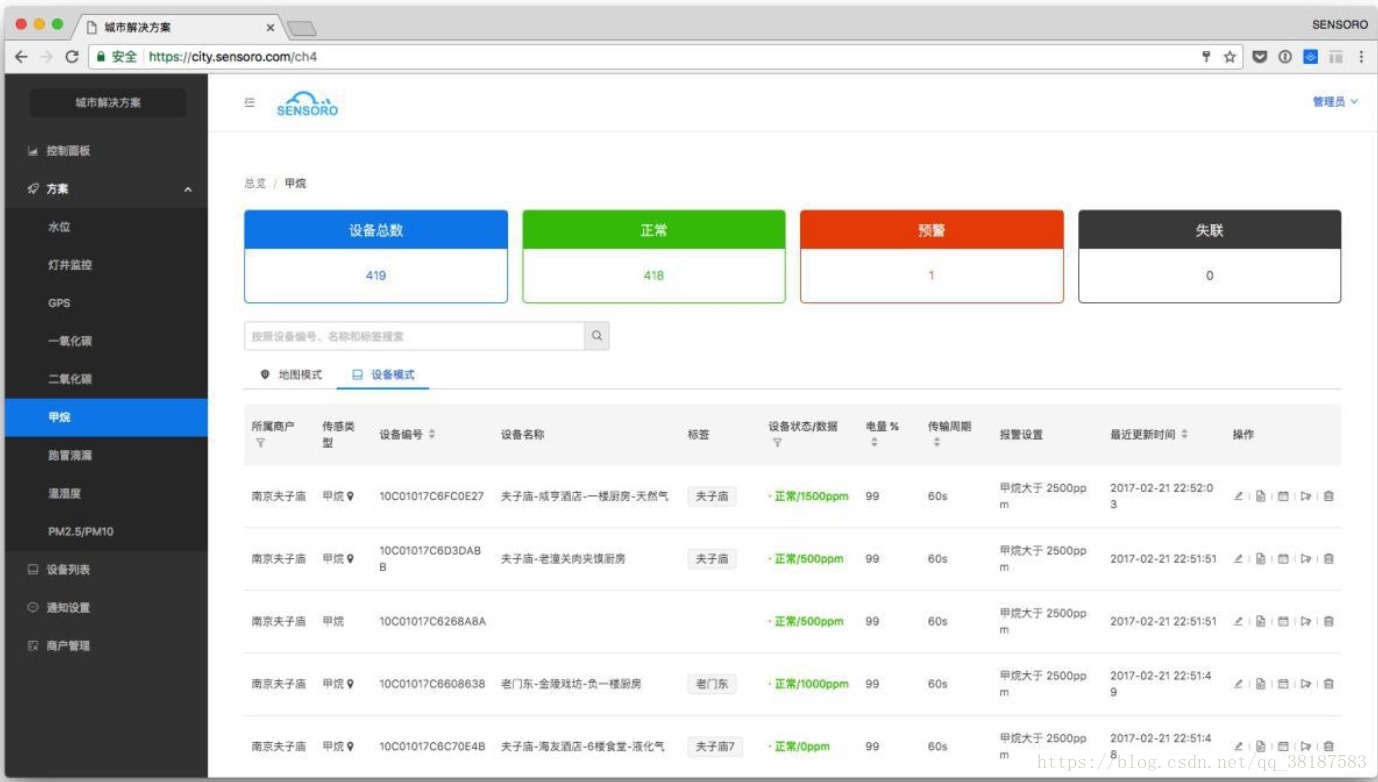Click location pin beside 甲烷 for 10C01017C6FC0E27

pos(350,496)
